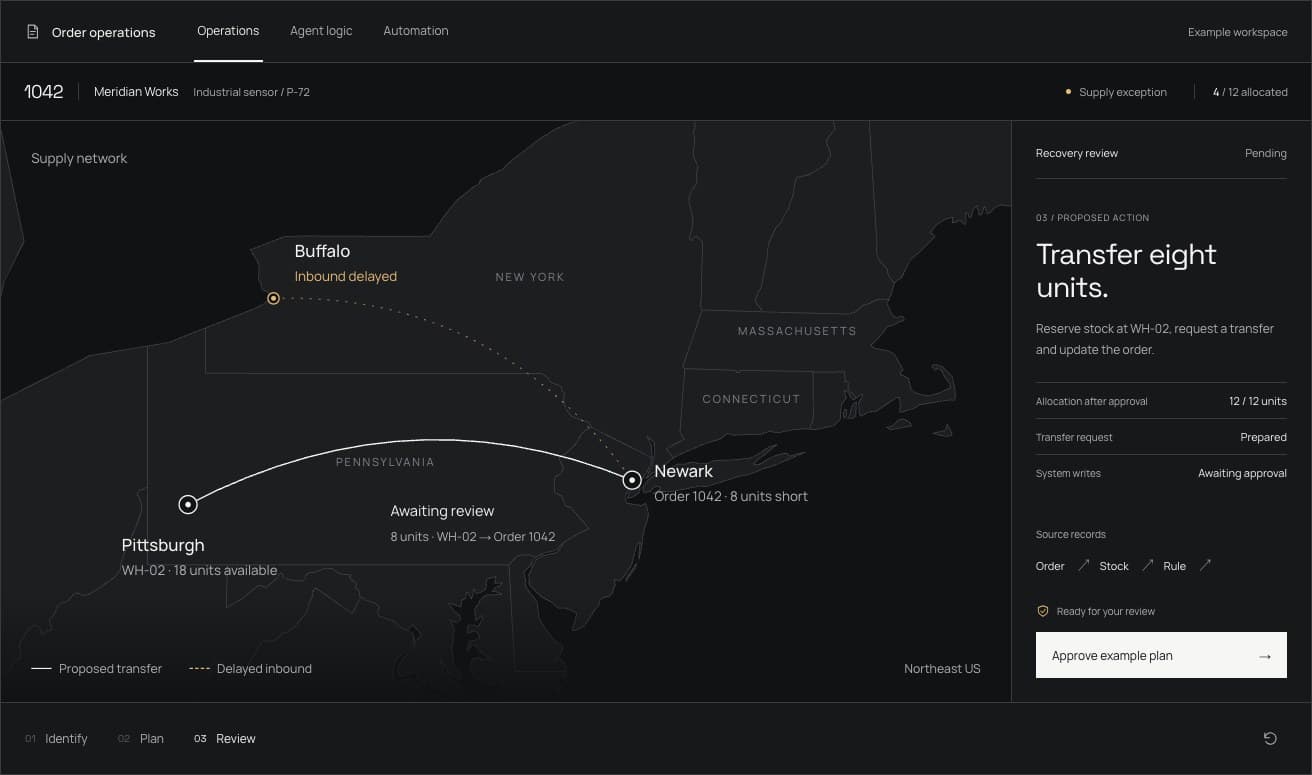This screenshot has width=1312, height=775.
Task: Open the Rule source record arrow
Action: (1205, 566)
